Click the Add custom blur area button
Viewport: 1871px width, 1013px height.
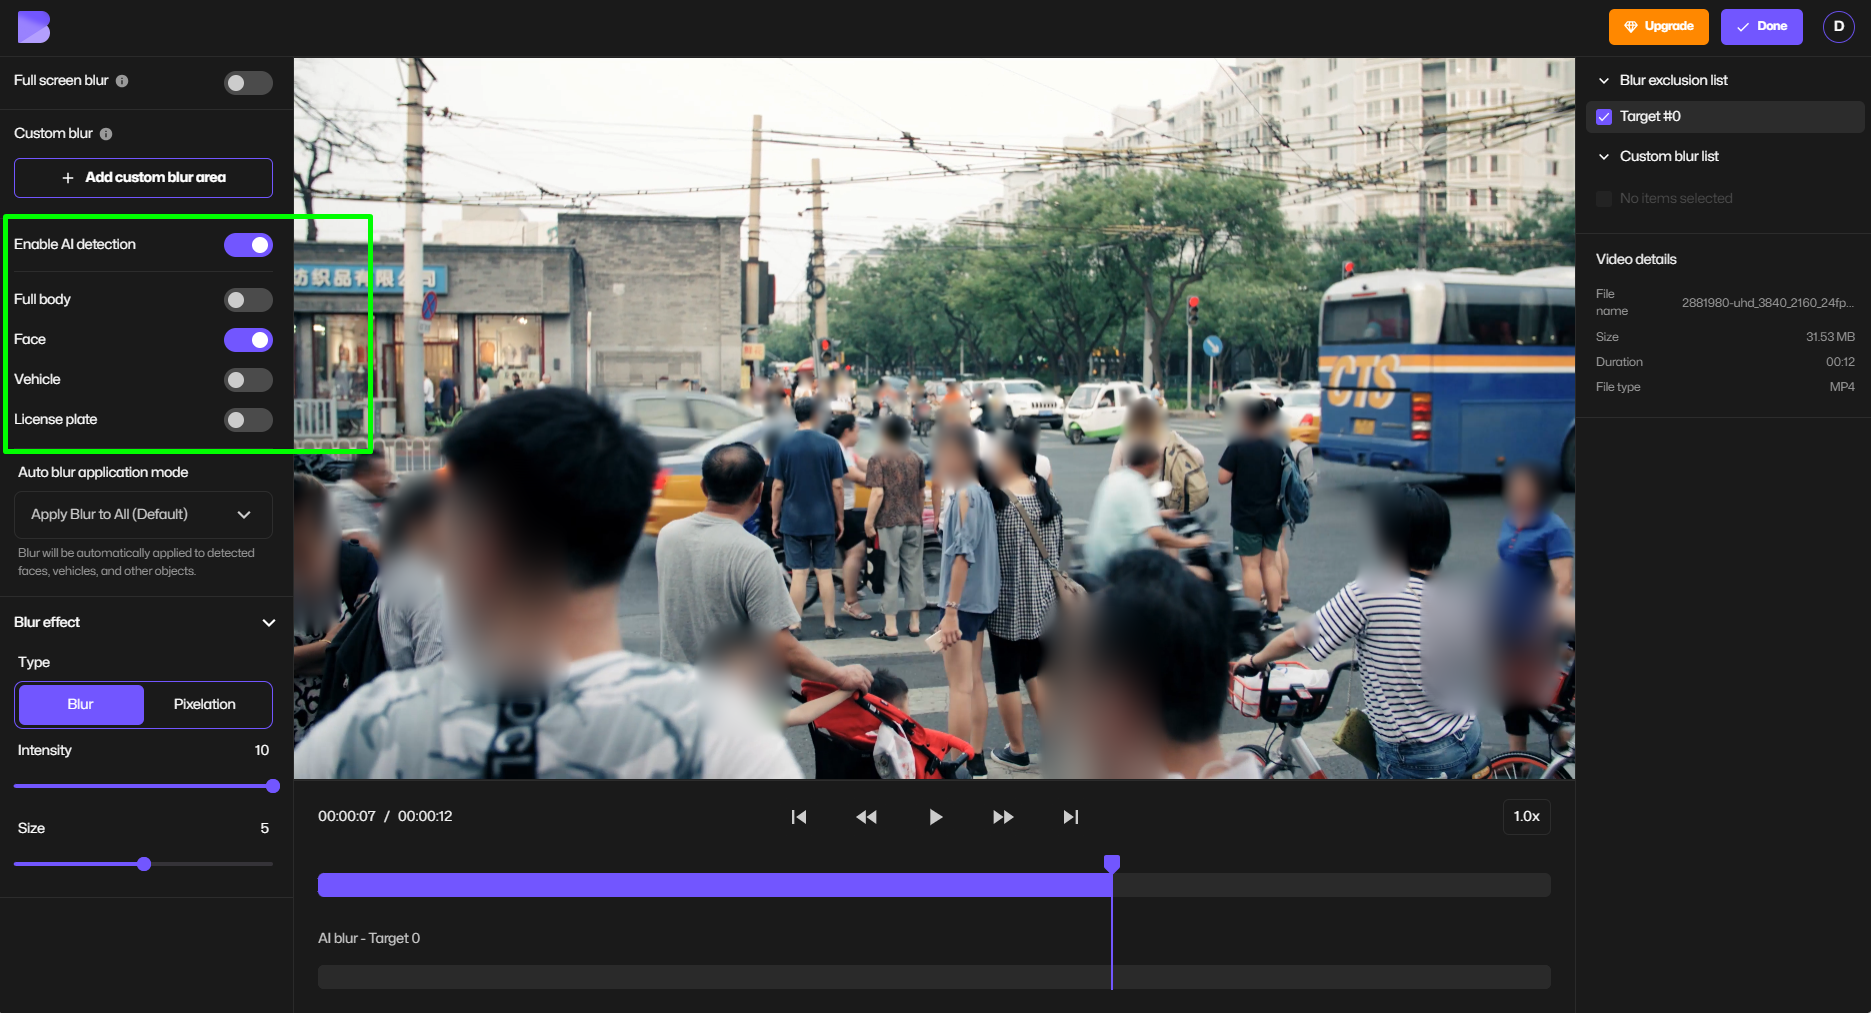(143, 177)
